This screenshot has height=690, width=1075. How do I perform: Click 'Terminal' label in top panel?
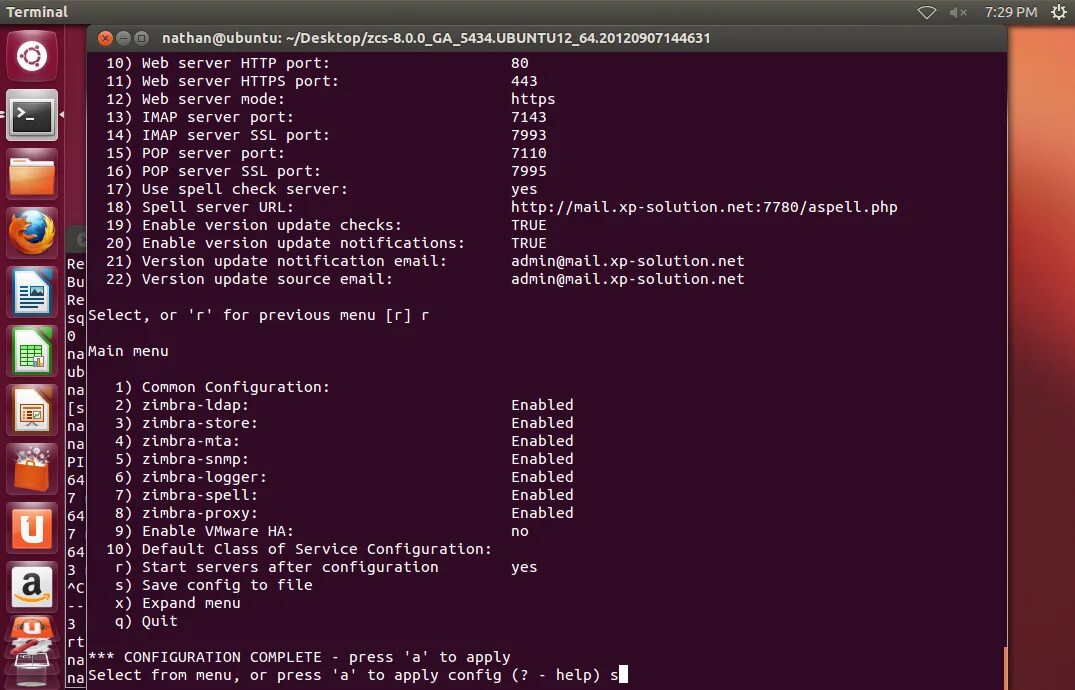pyautogui.click(x=37, y=12)
